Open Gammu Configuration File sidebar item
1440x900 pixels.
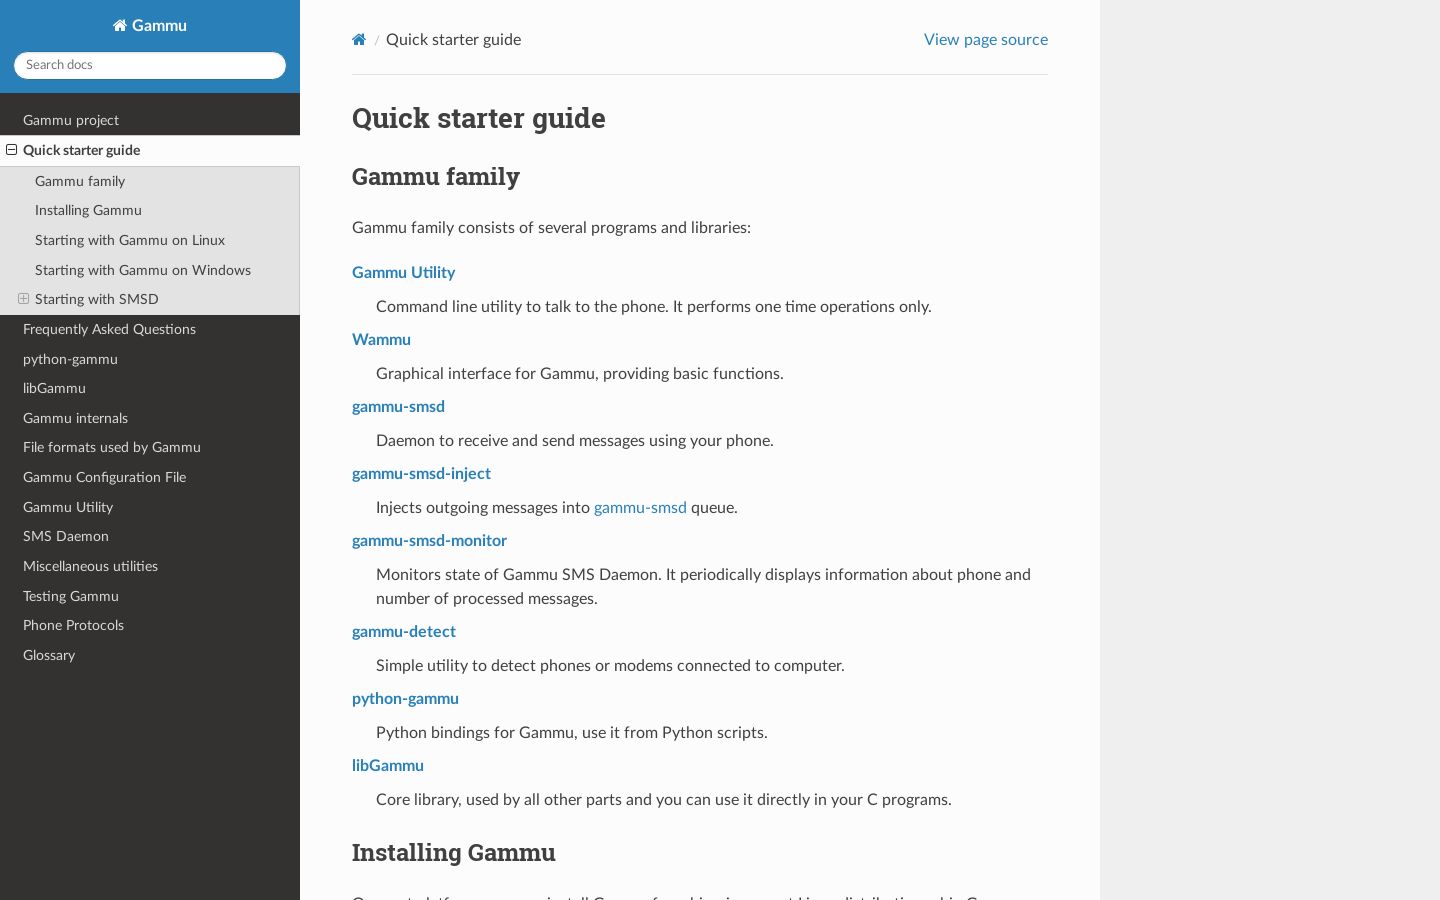tap(150, 478)
